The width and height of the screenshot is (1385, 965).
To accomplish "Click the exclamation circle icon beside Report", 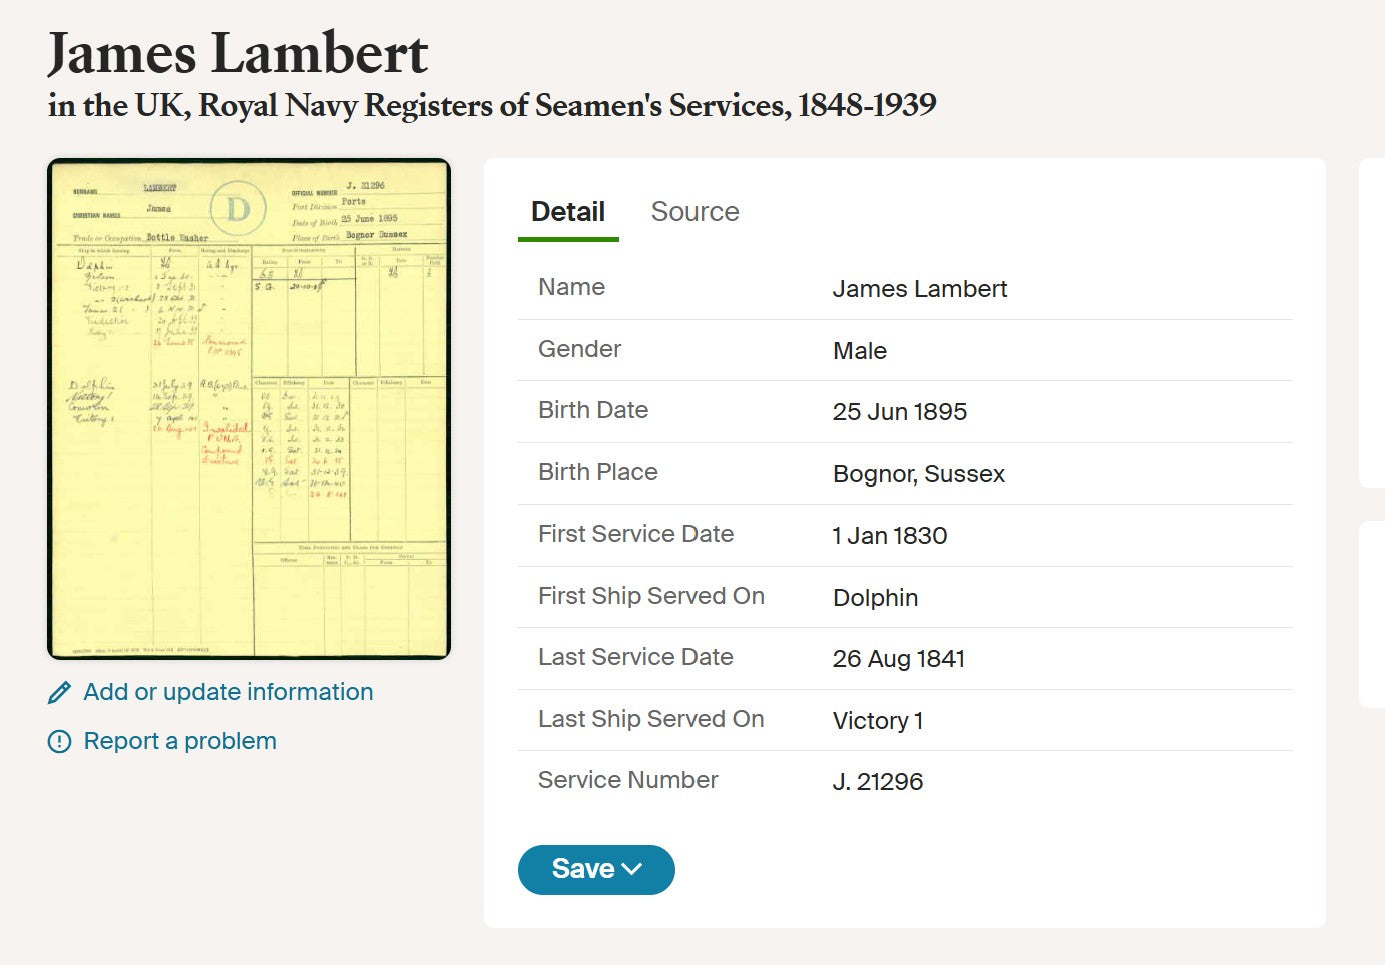I will [60, 741].
